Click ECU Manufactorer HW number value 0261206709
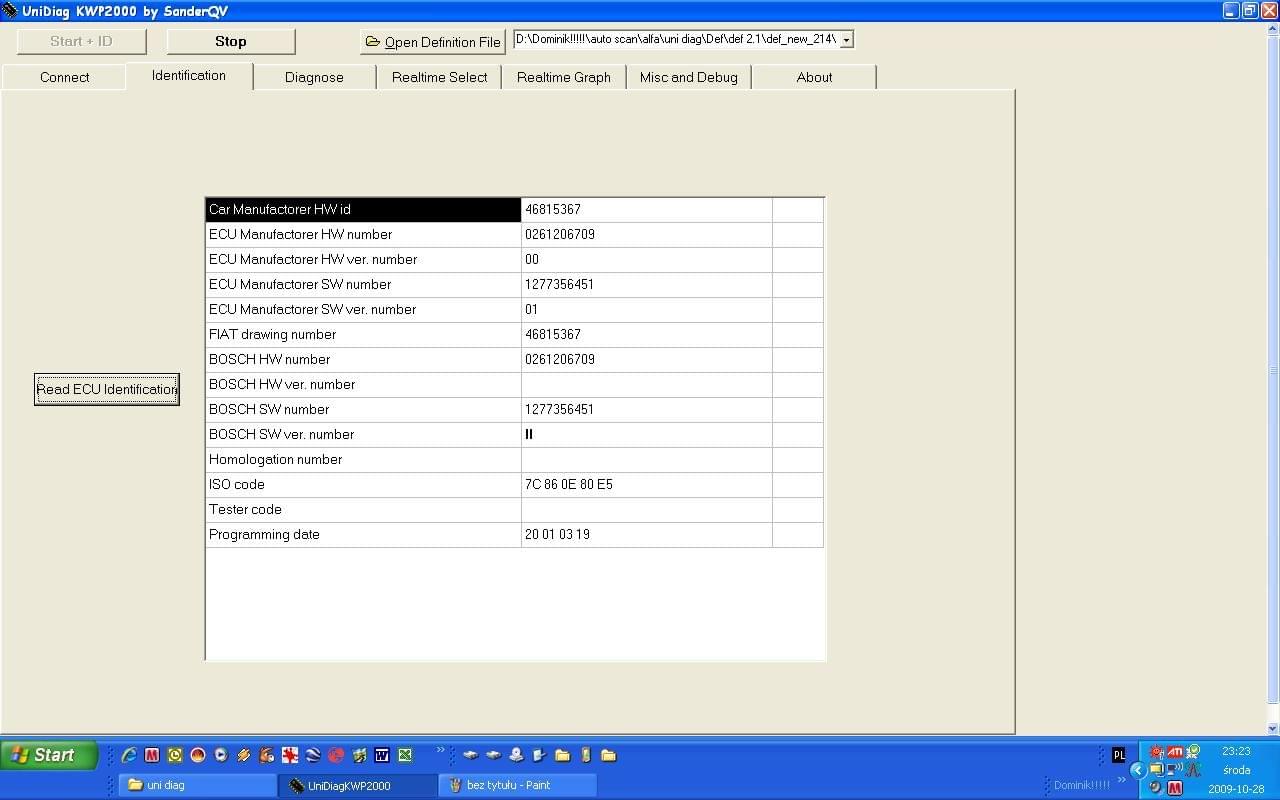 (647, 235)
